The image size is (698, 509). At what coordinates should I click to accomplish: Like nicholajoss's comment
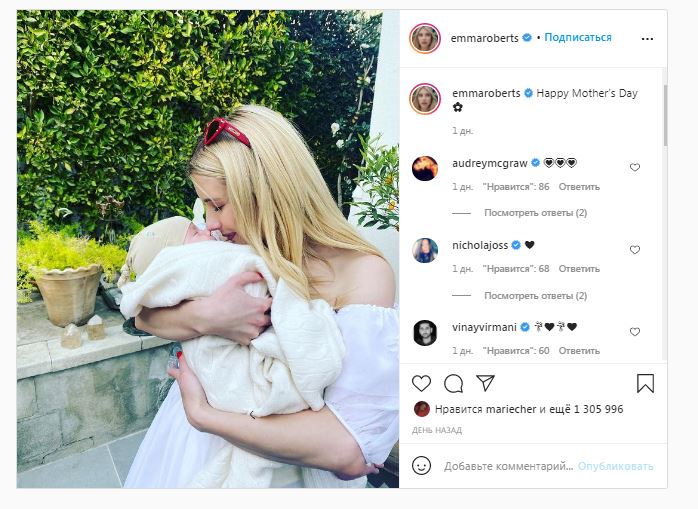pos(634,250)
